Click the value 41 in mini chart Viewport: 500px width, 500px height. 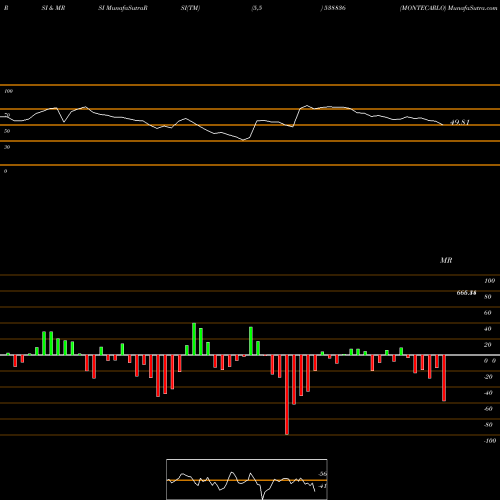(x=323, y=486)
